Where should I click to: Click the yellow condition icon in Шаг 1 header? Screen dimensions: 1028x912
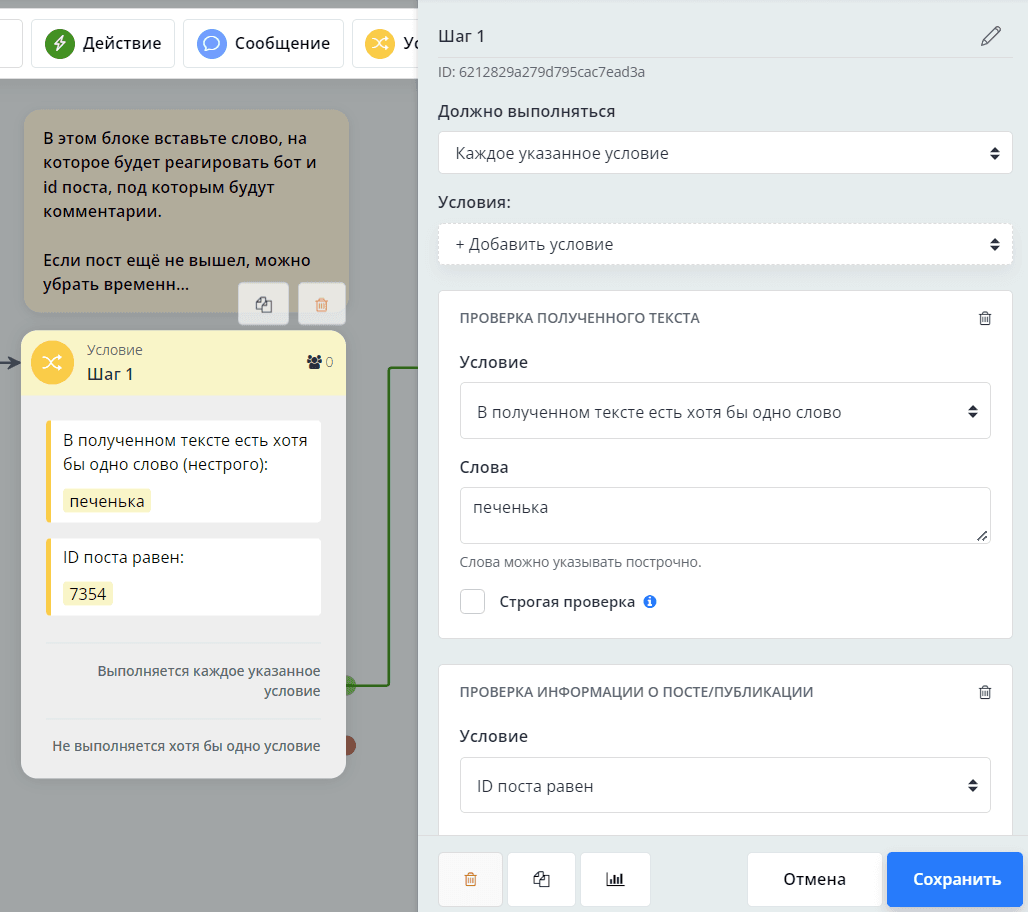coord(52,362)
